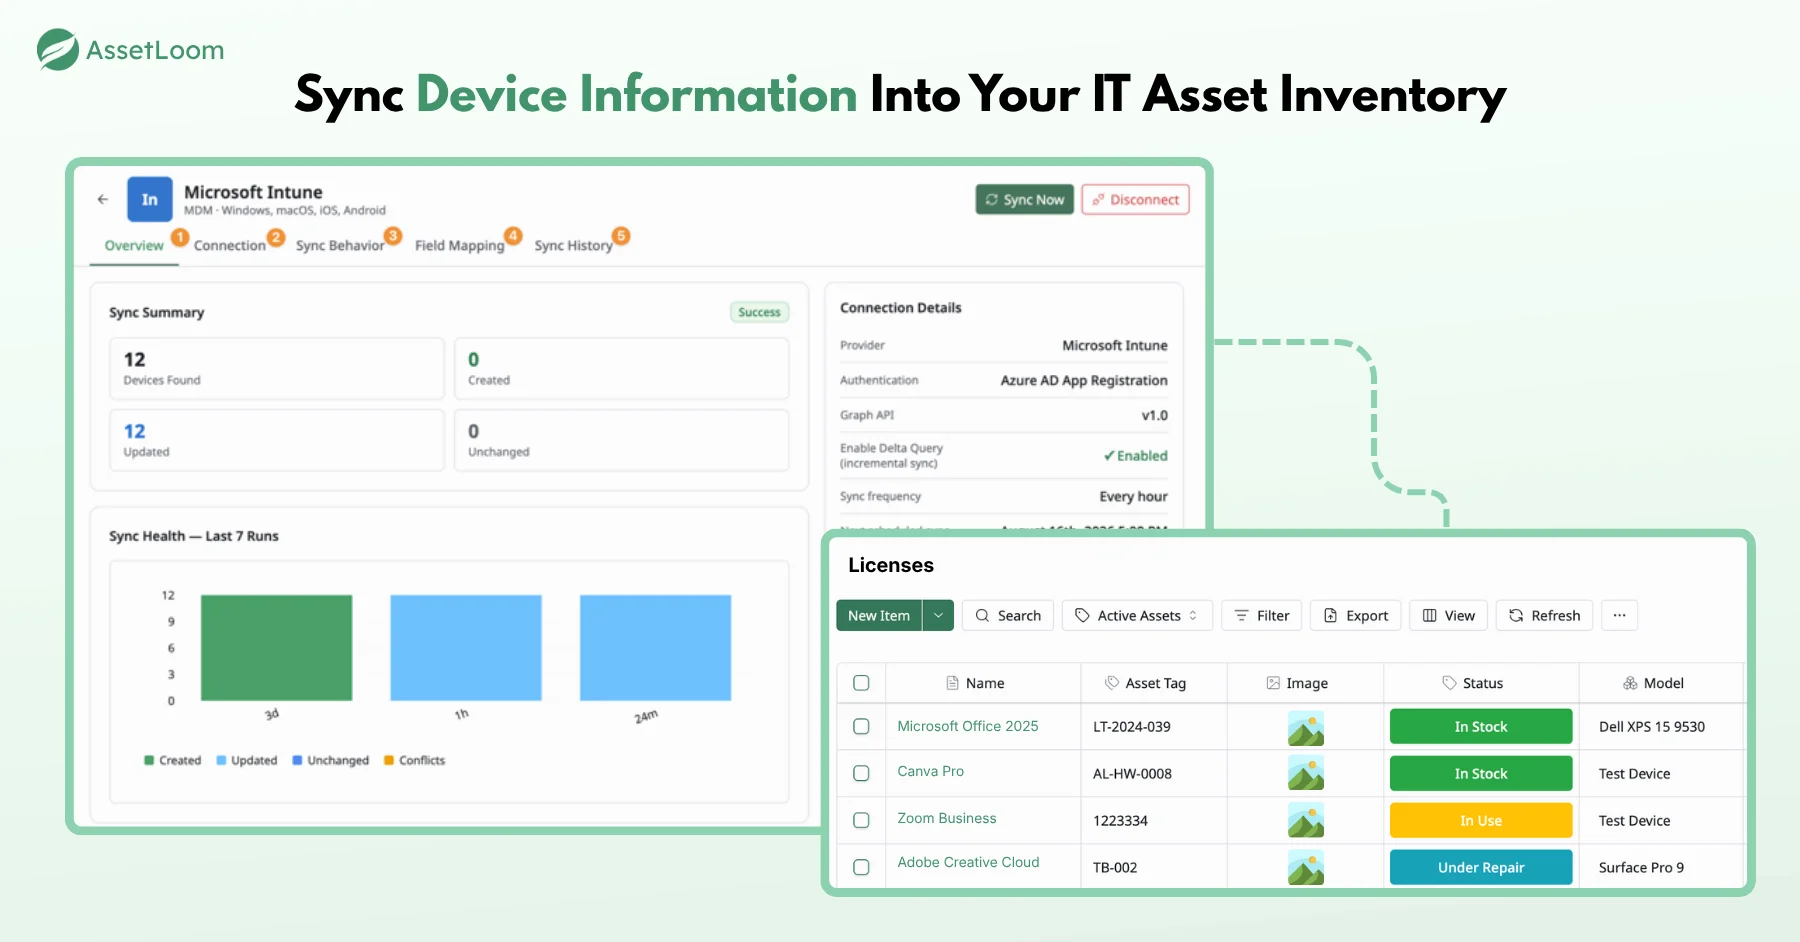The width and height of the screenshot is (1800, 942).
Task: Switch to the Connection tab
Action: pyautogui.click(x=230, y=245)
